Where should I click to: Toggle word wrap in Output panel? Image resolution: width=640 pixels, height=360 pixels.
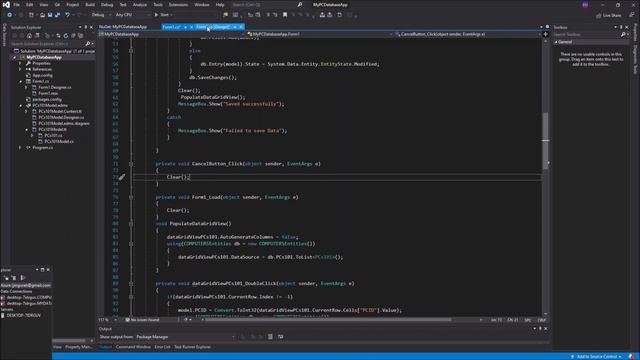(x=280, y=337)
